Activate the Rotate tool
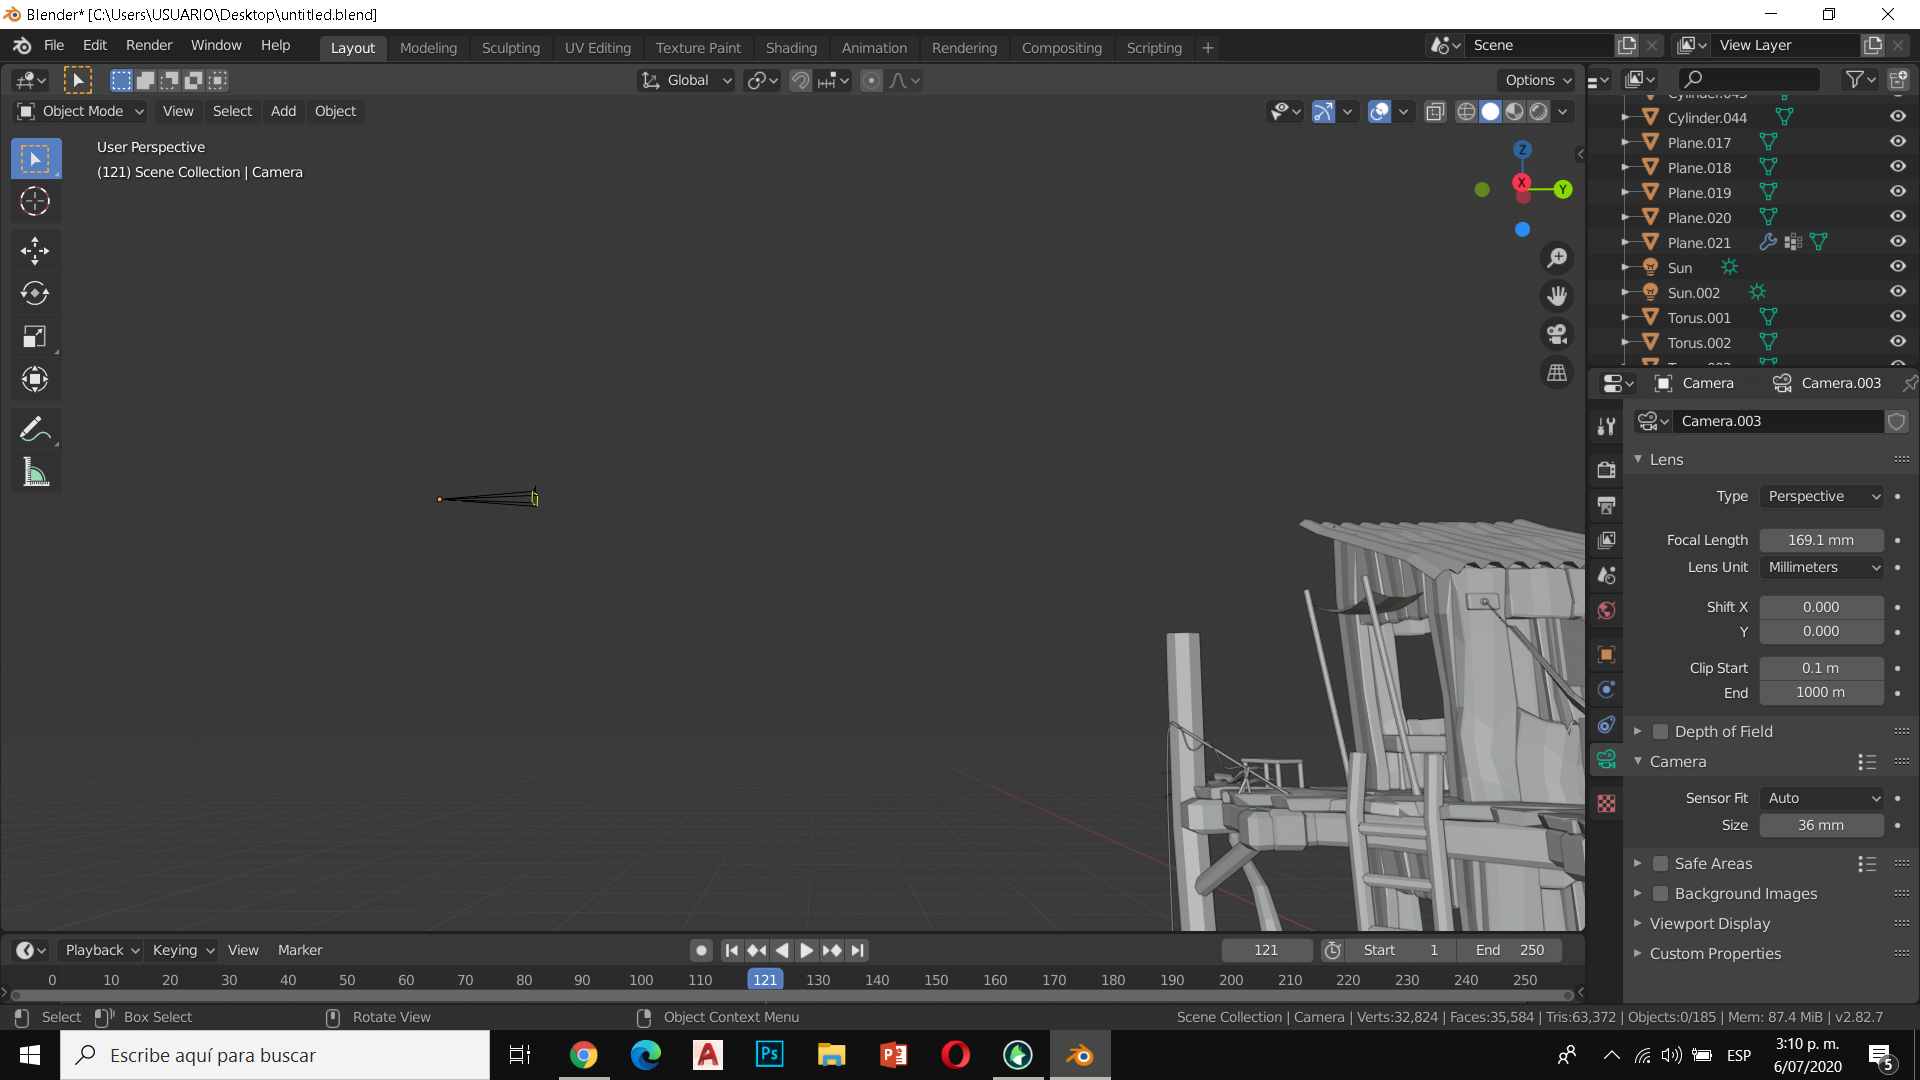The image size is (1920, 1080). point(35,293)
